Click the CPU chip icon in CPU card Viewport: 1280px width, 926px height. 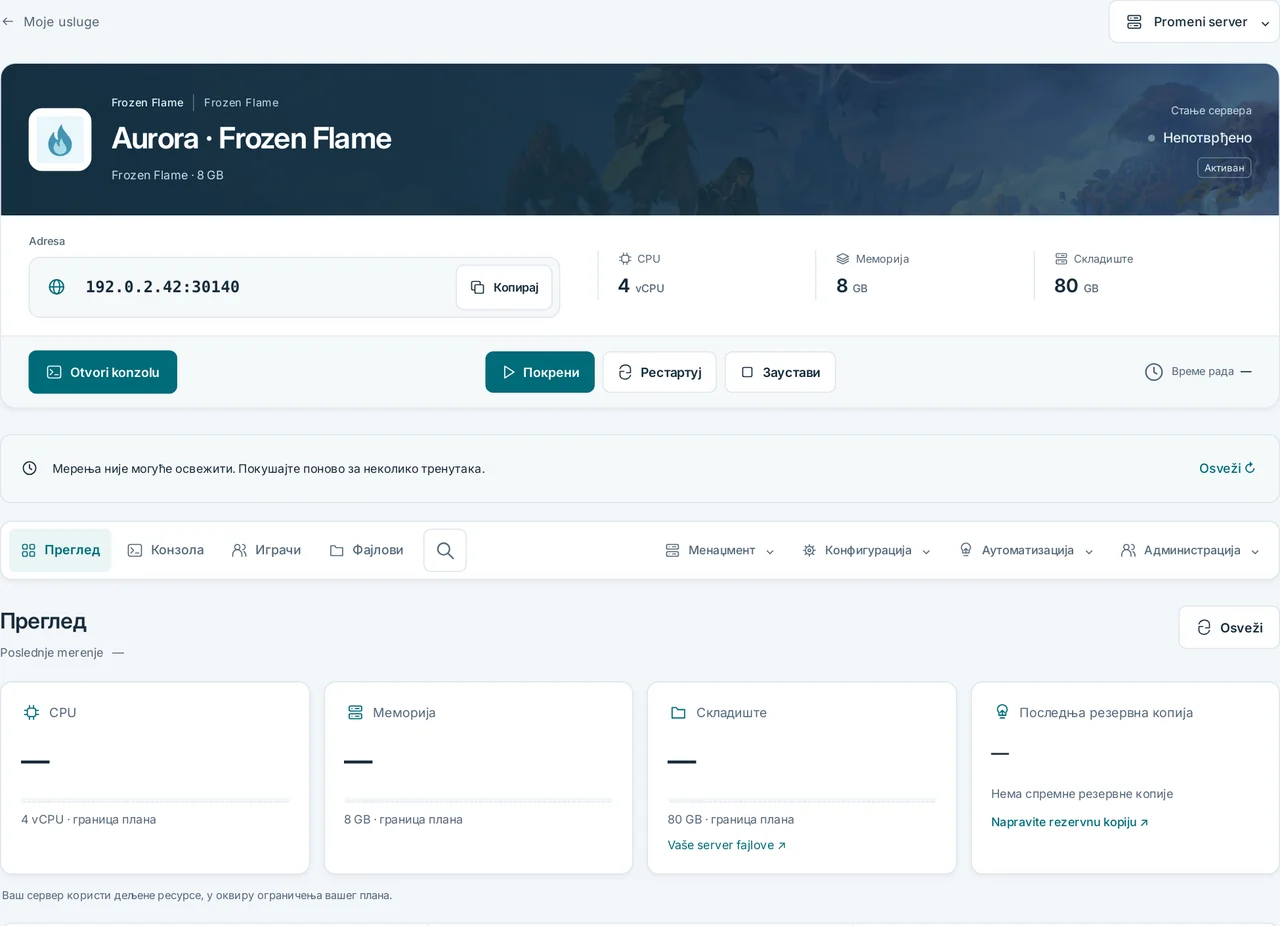point(32,712)
